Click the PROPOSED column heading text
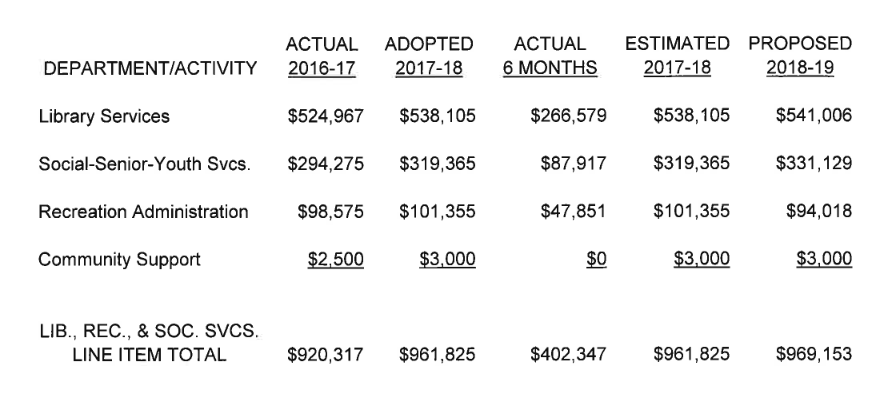 (800, 44)
